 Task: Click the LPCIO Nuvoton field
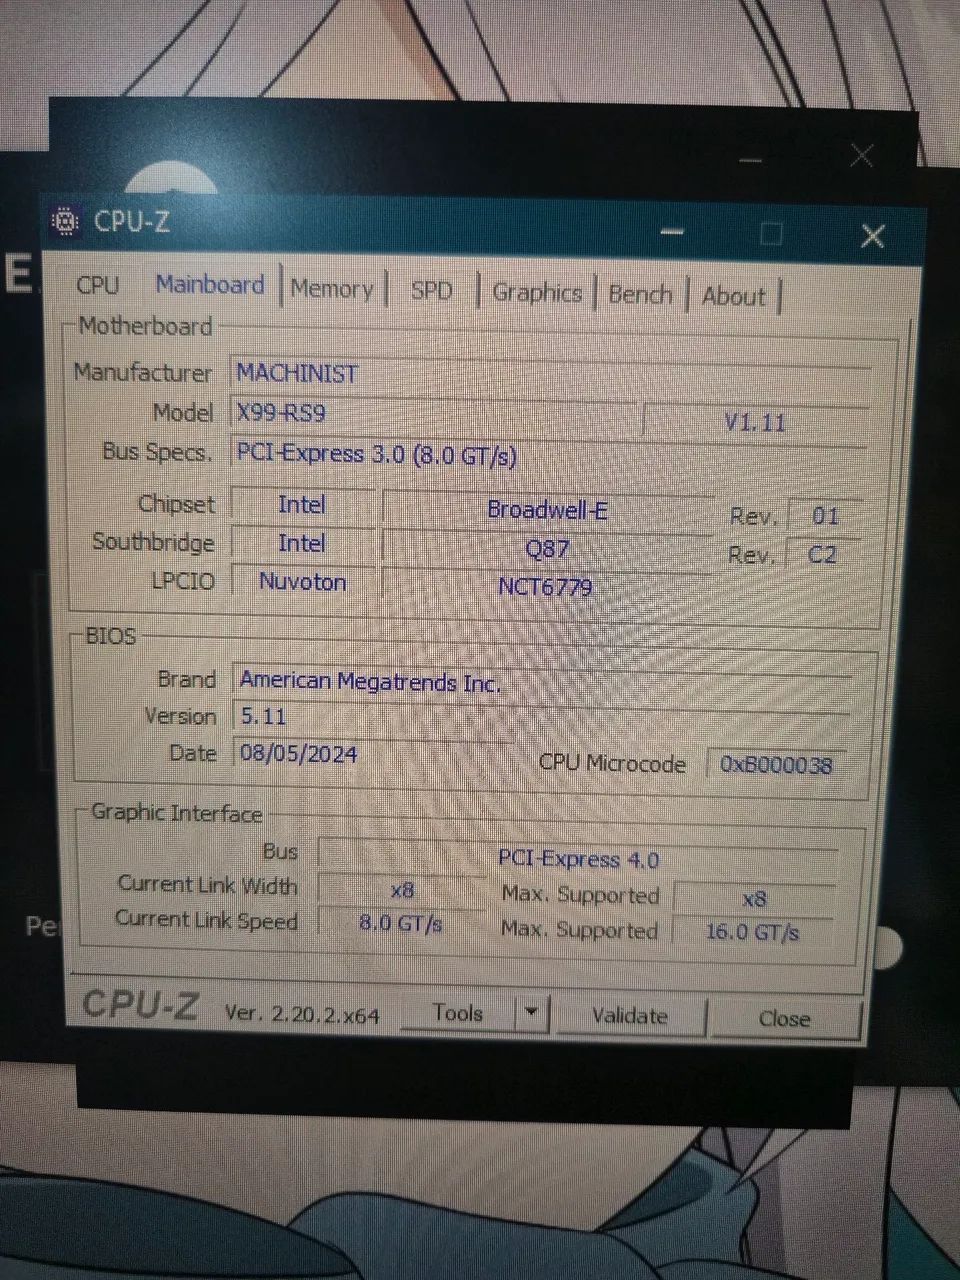pos(302,582)
